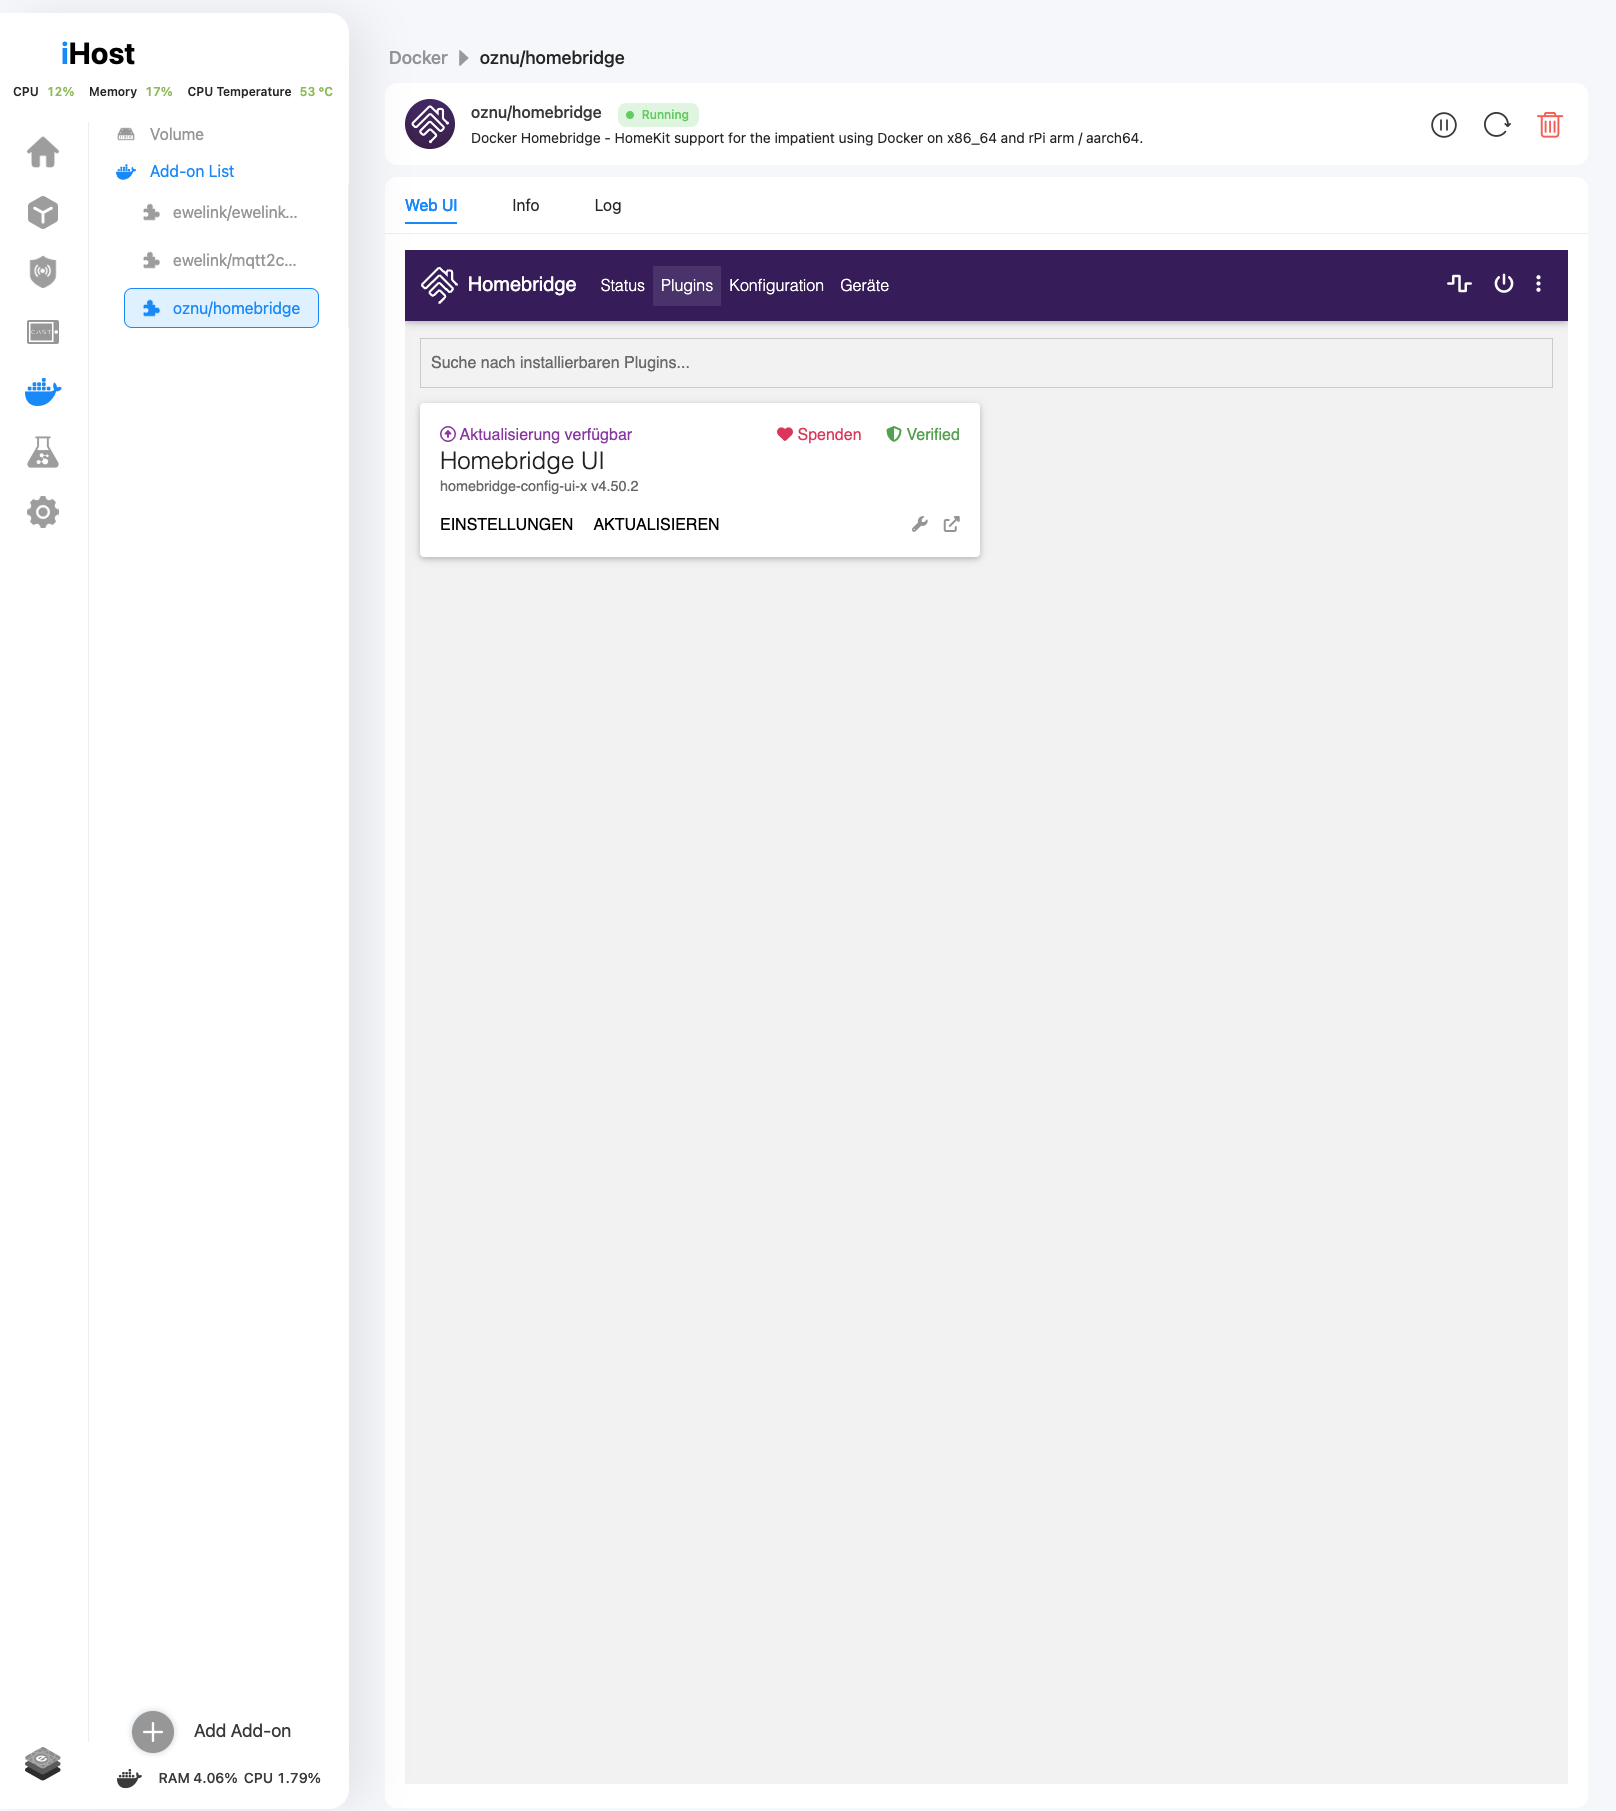The height and width of the screenshot is (1811, 1616).
Task: Click the Homebridge logo in purple navbar
Action: tap(439, 285)
